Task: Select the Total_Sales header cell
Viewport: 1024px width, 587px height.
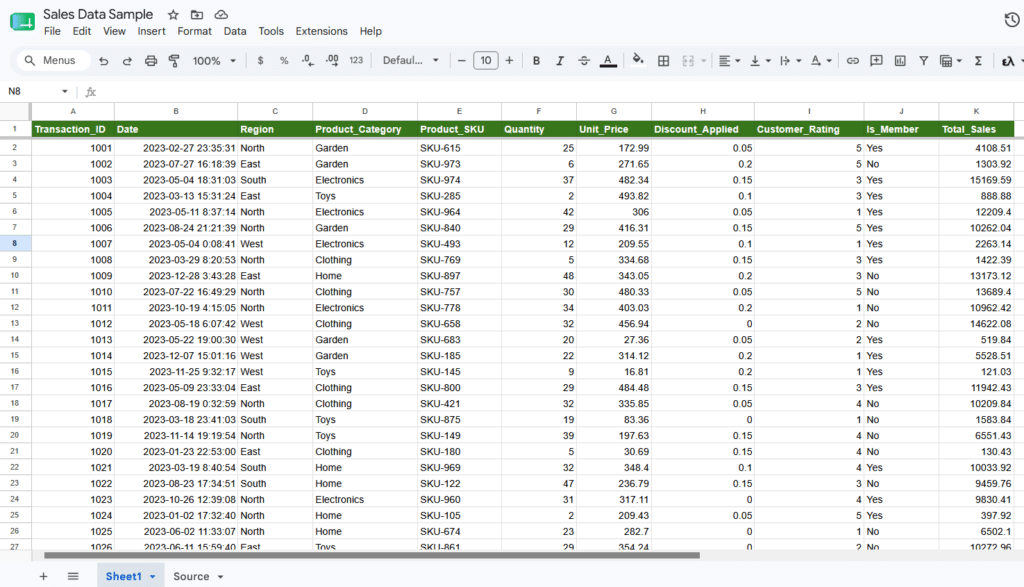Action: click(976, 129)
